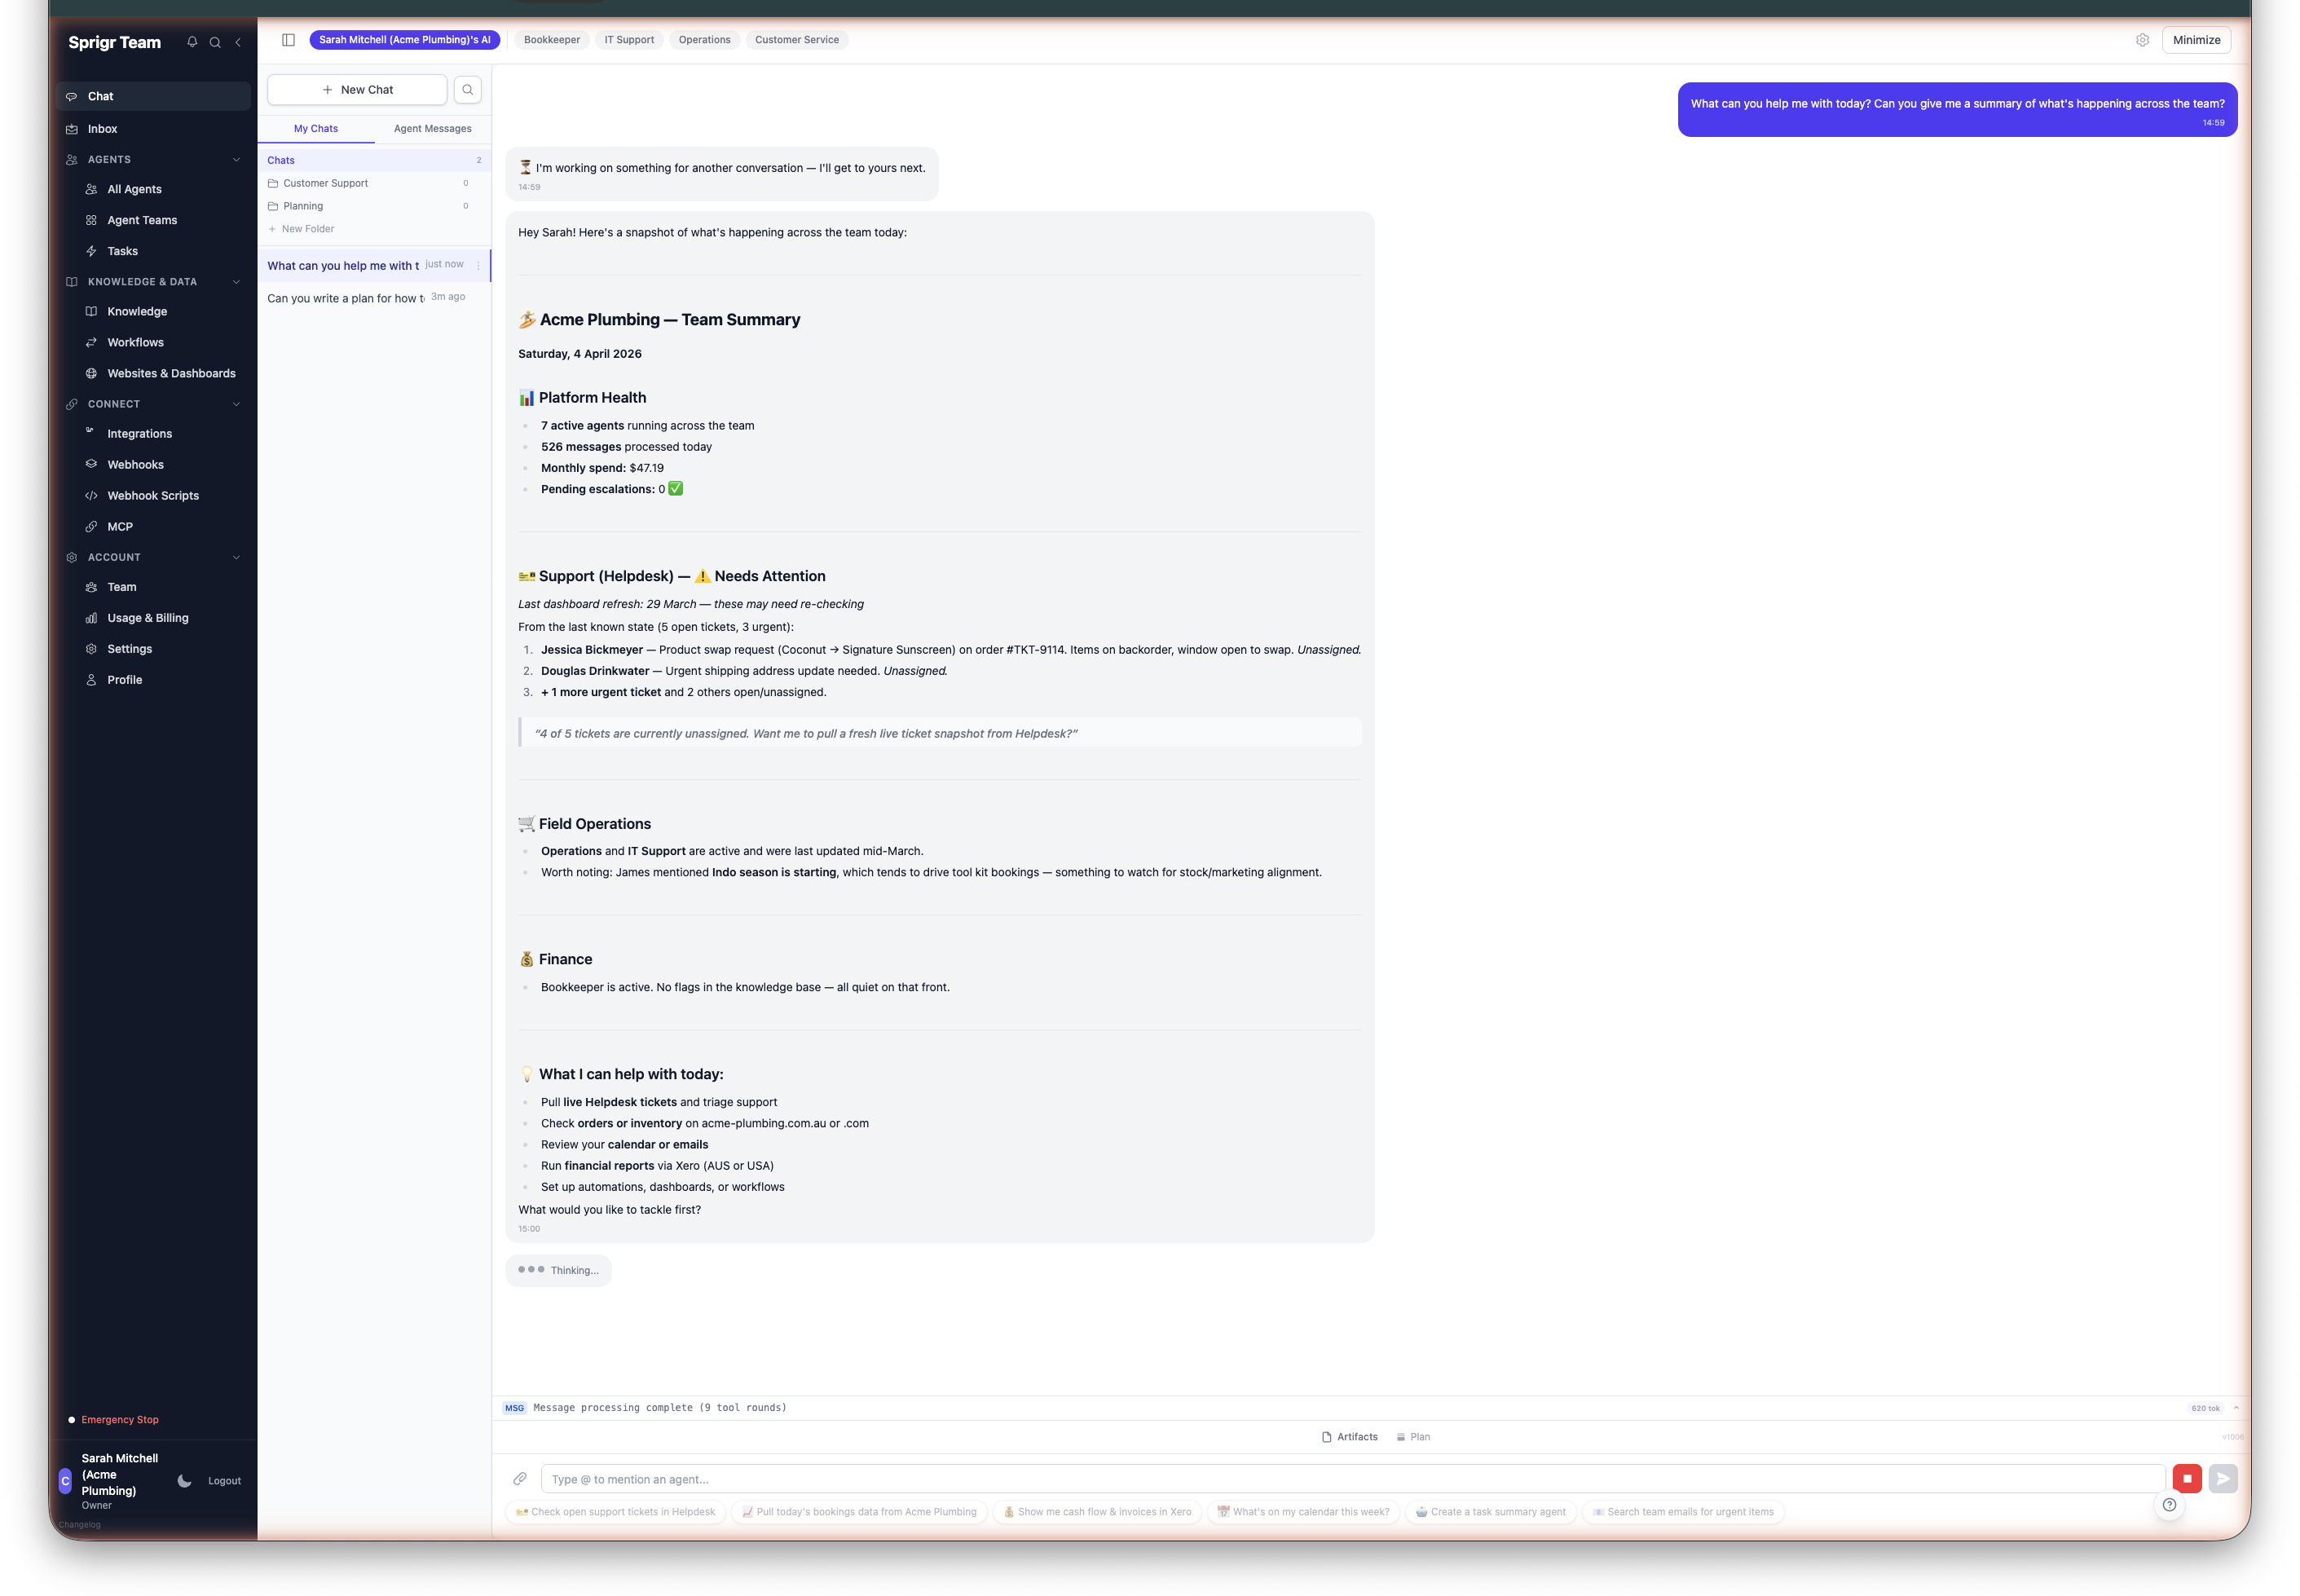Select the Tasks lightning icon in the sidebar
This screenshot has width=2300, height=1596.
click(91, 251)
